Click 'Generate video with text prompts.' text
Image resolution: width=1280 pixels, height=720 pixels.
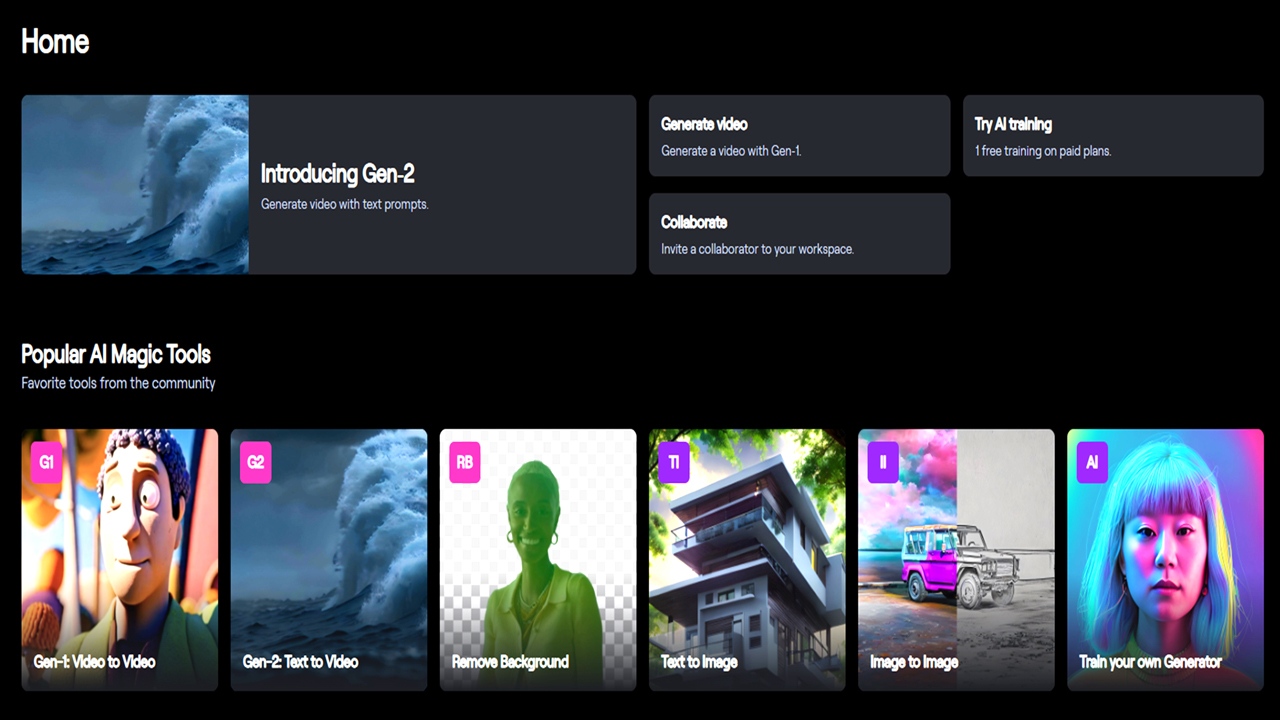[344, 204]
